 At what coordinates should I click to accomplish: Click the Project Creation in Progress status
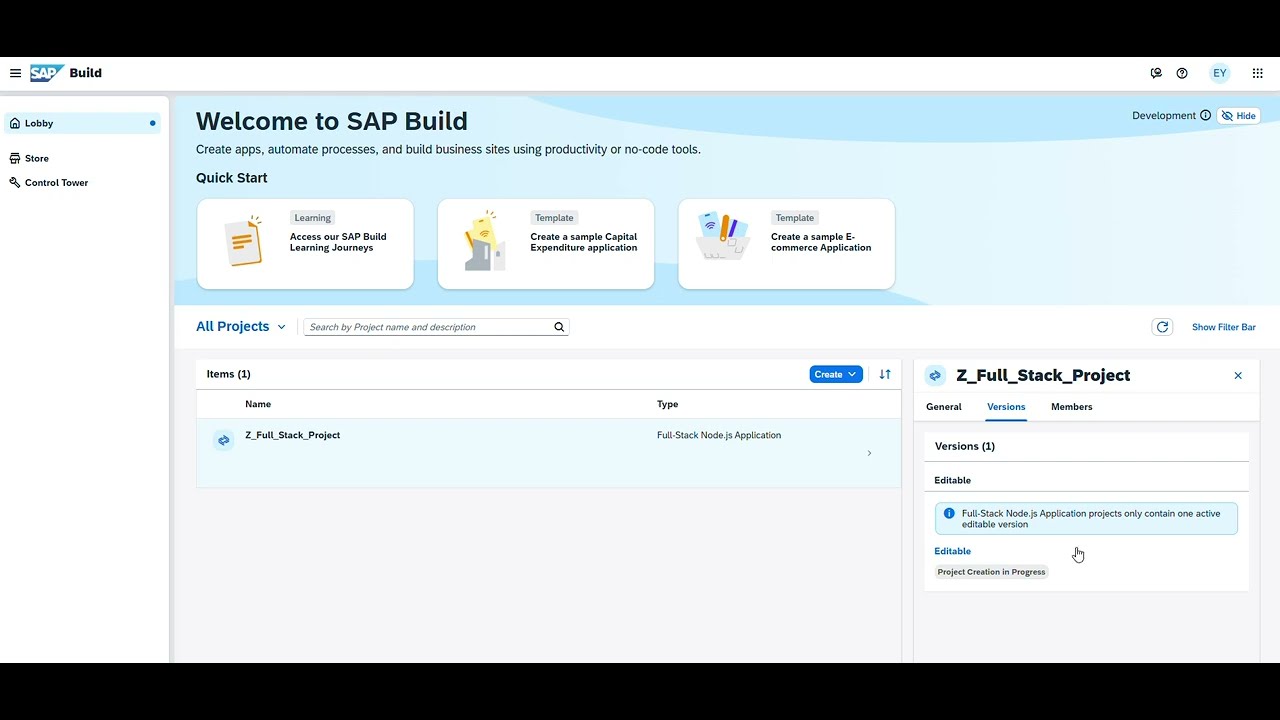pos(992,572)
